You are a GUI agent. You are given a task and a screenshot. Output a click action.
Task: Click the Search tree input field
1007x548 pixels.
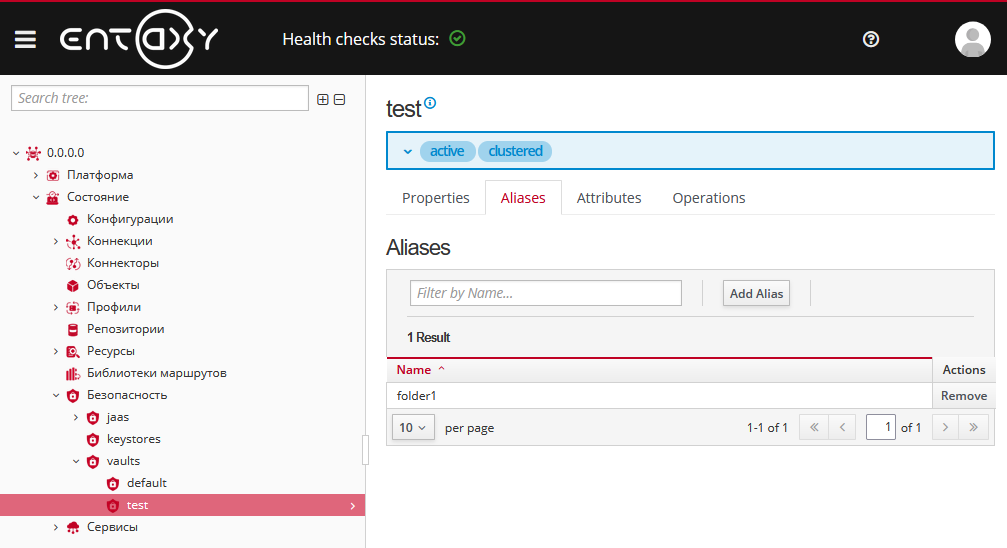[160, 98]
